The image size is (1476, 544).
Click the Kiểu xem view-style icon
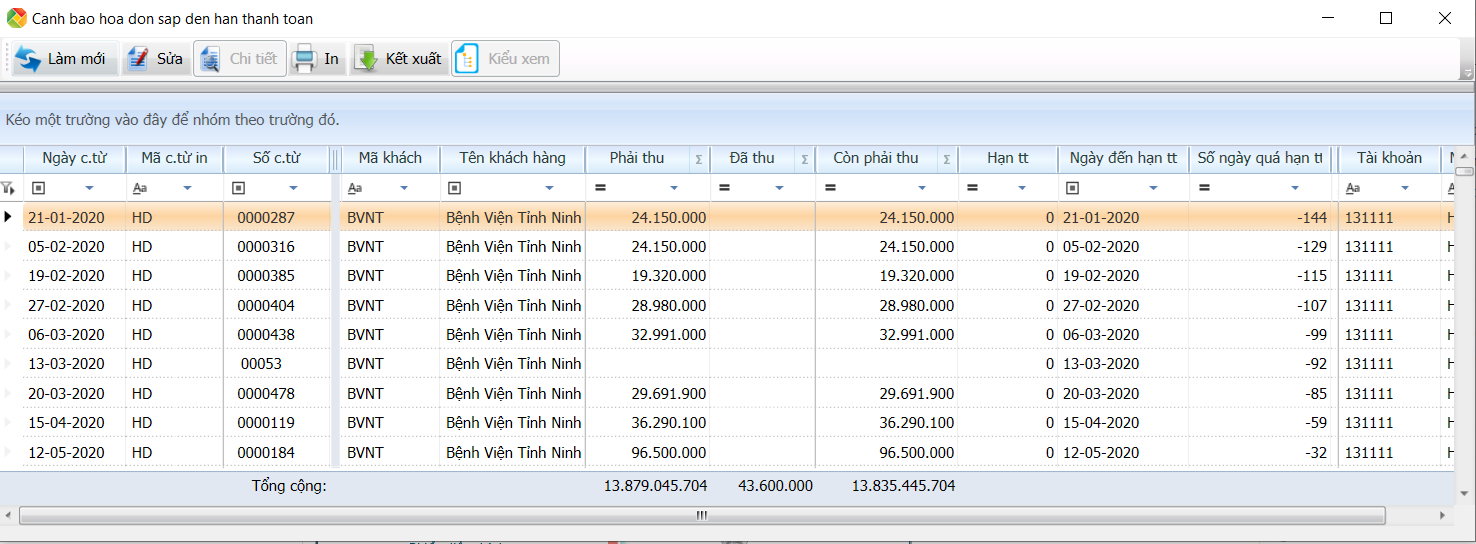click(x=467, y=59)
